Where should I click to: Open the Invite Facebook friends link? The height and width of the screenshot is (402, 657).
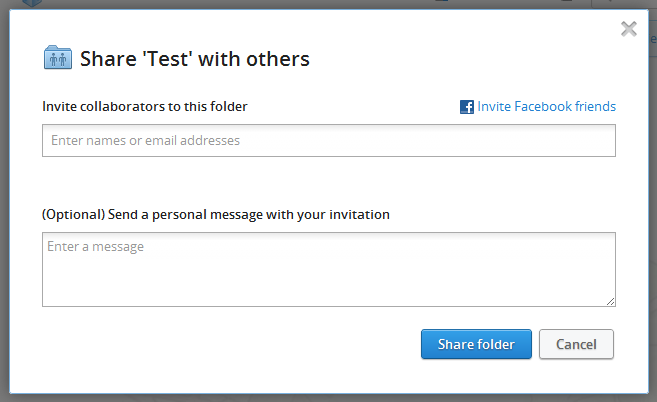point(546,106)
